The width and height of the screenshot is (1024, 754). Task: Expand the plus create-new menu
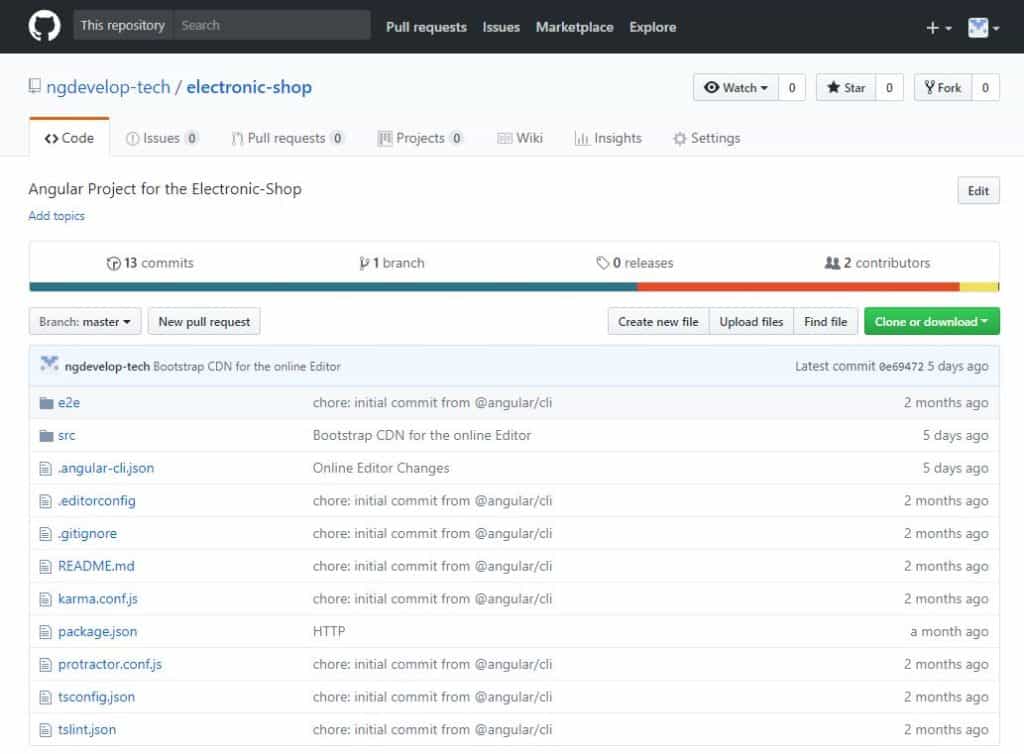coord(938,28)
